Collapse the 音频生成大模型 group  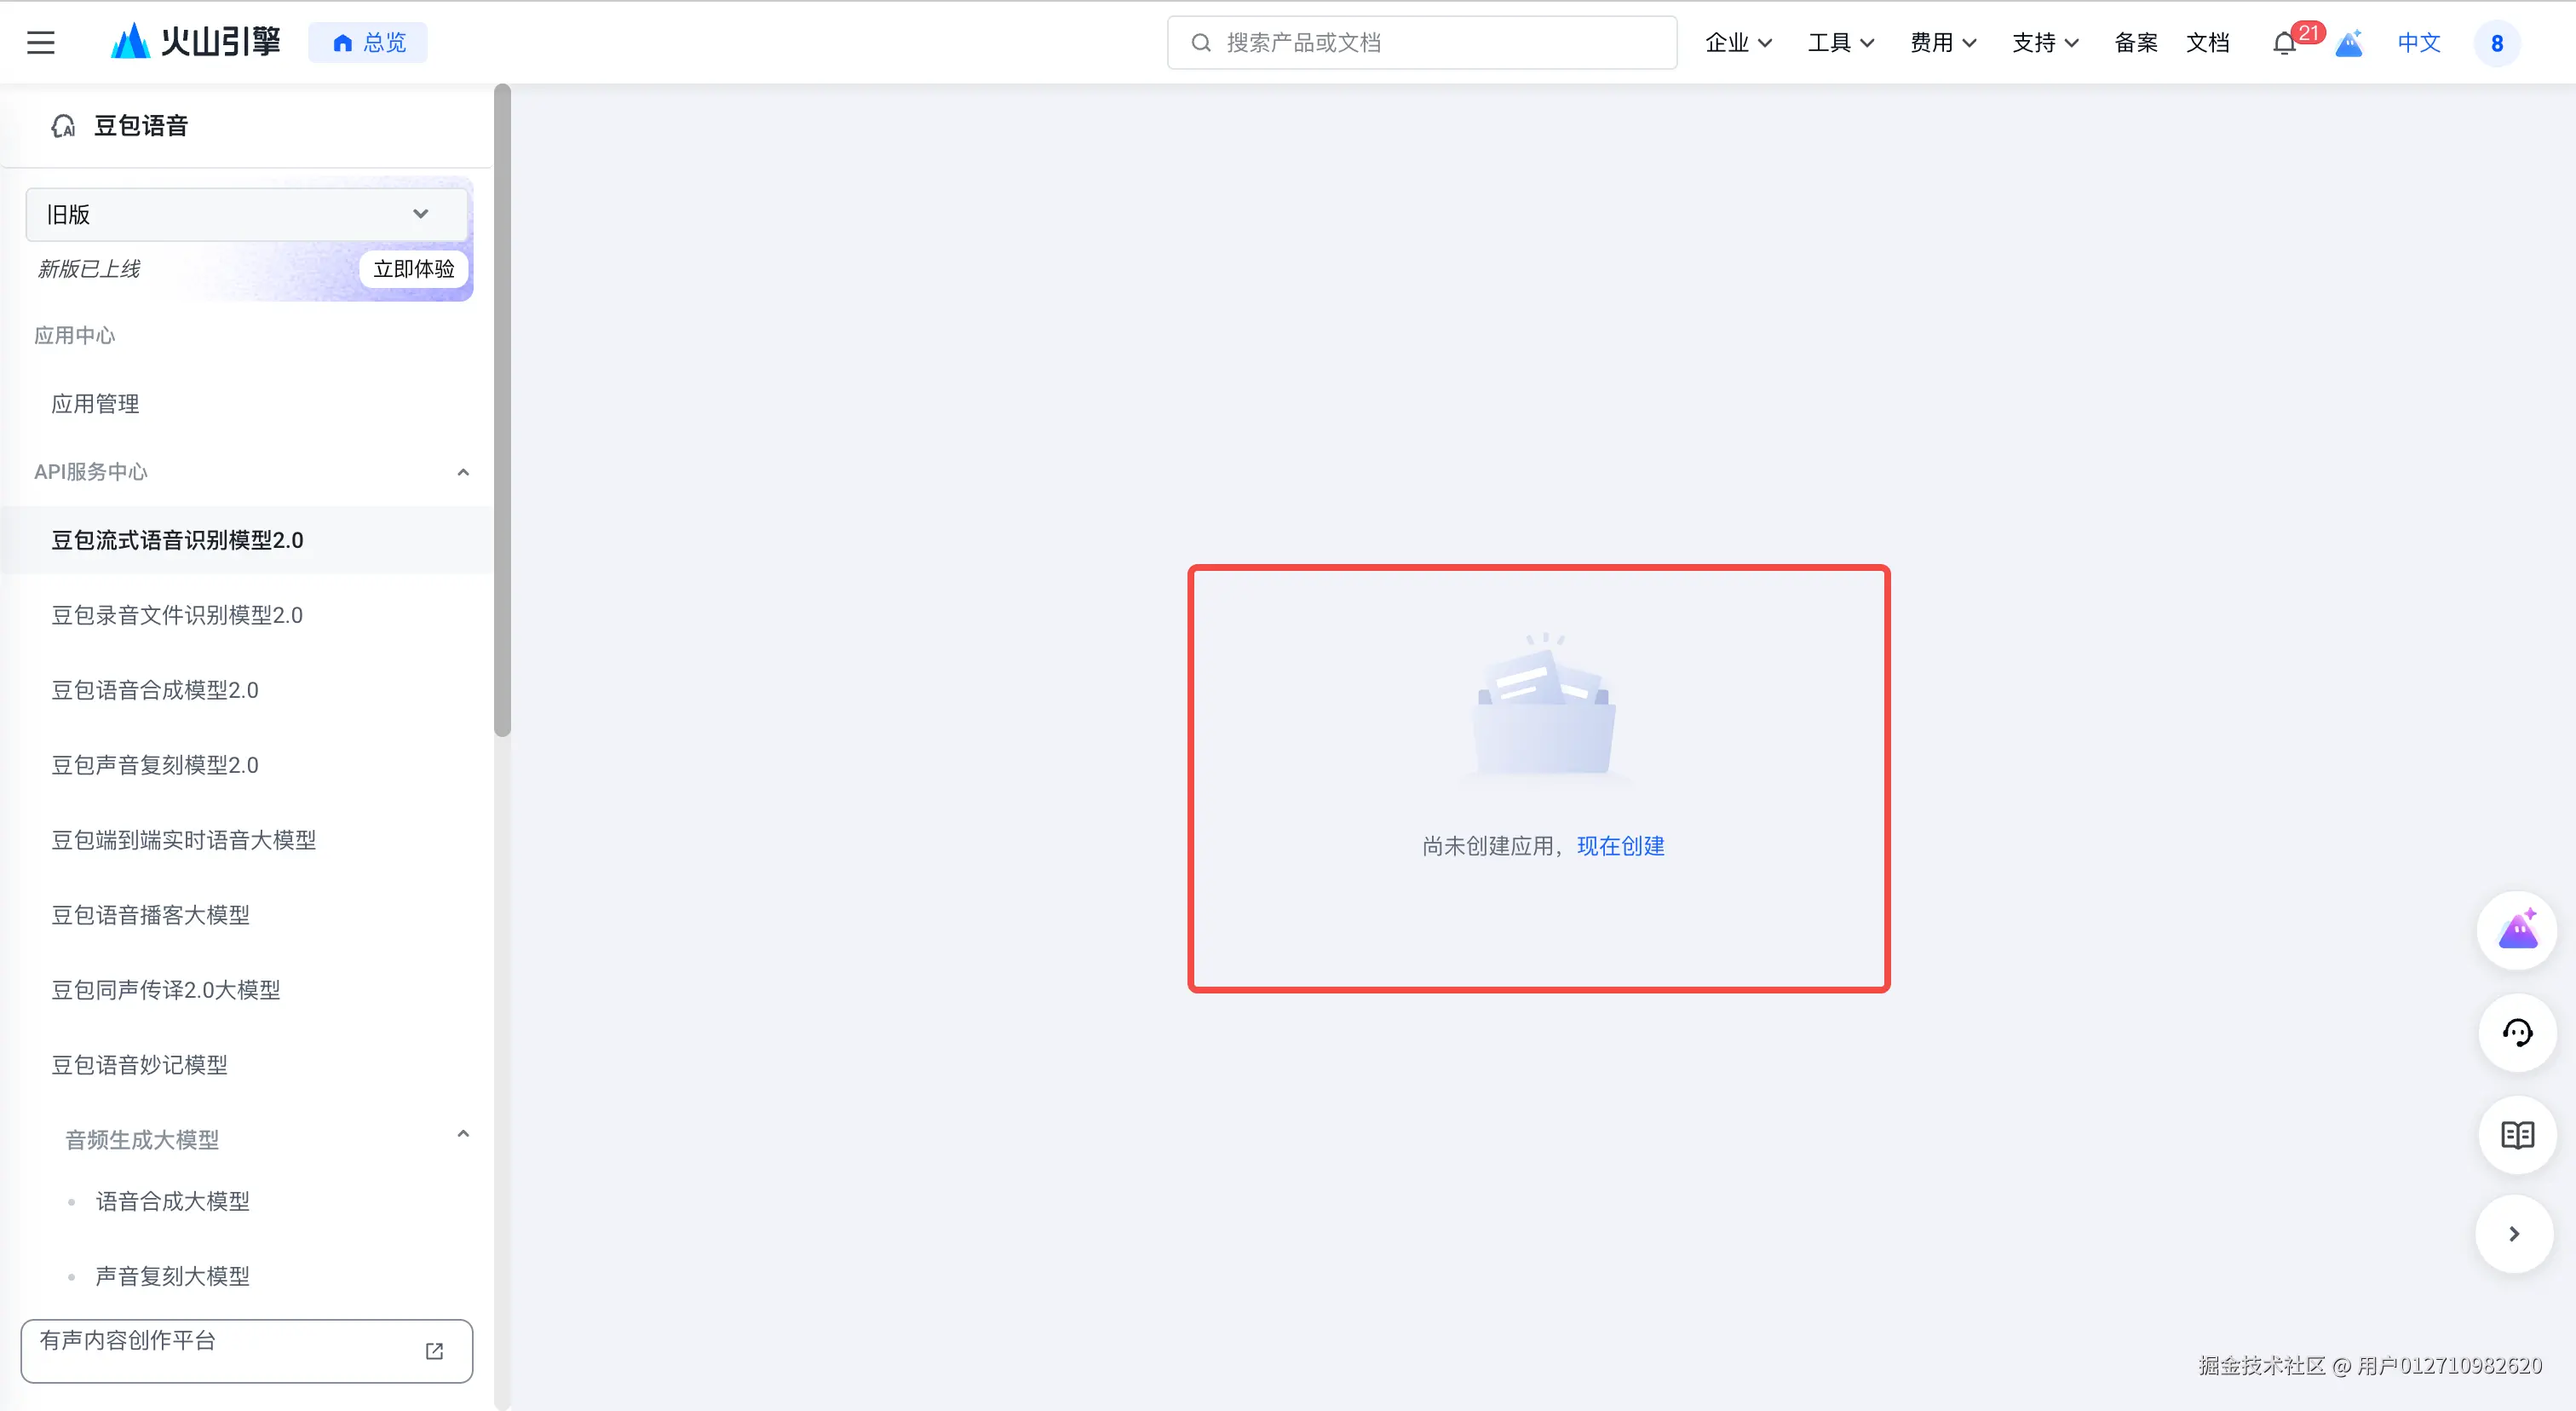(463, 1134)
